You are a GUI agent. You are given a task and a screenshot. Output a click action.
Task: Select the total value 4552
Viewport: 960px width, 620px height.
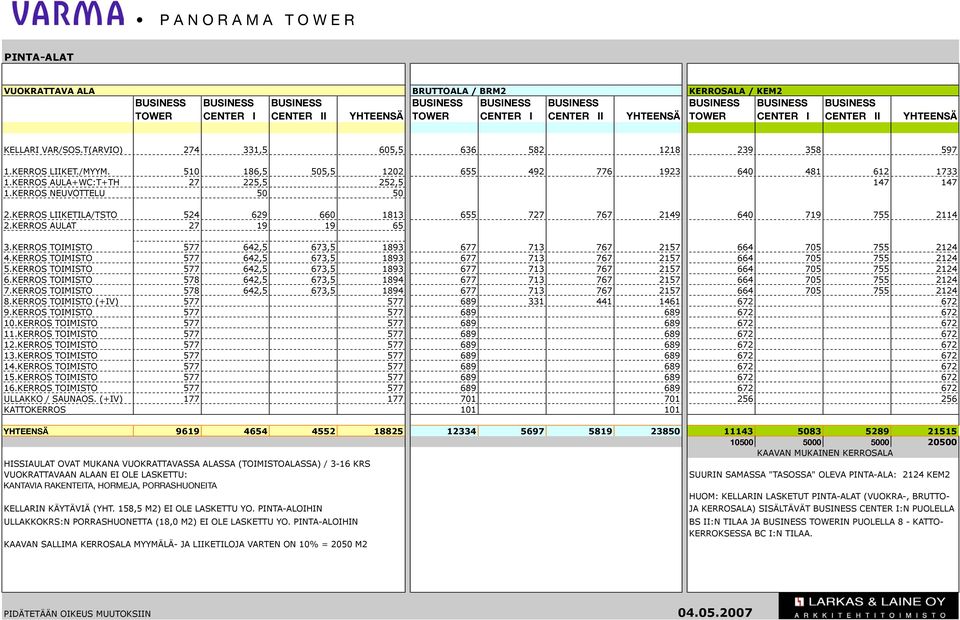click(324, 431)
